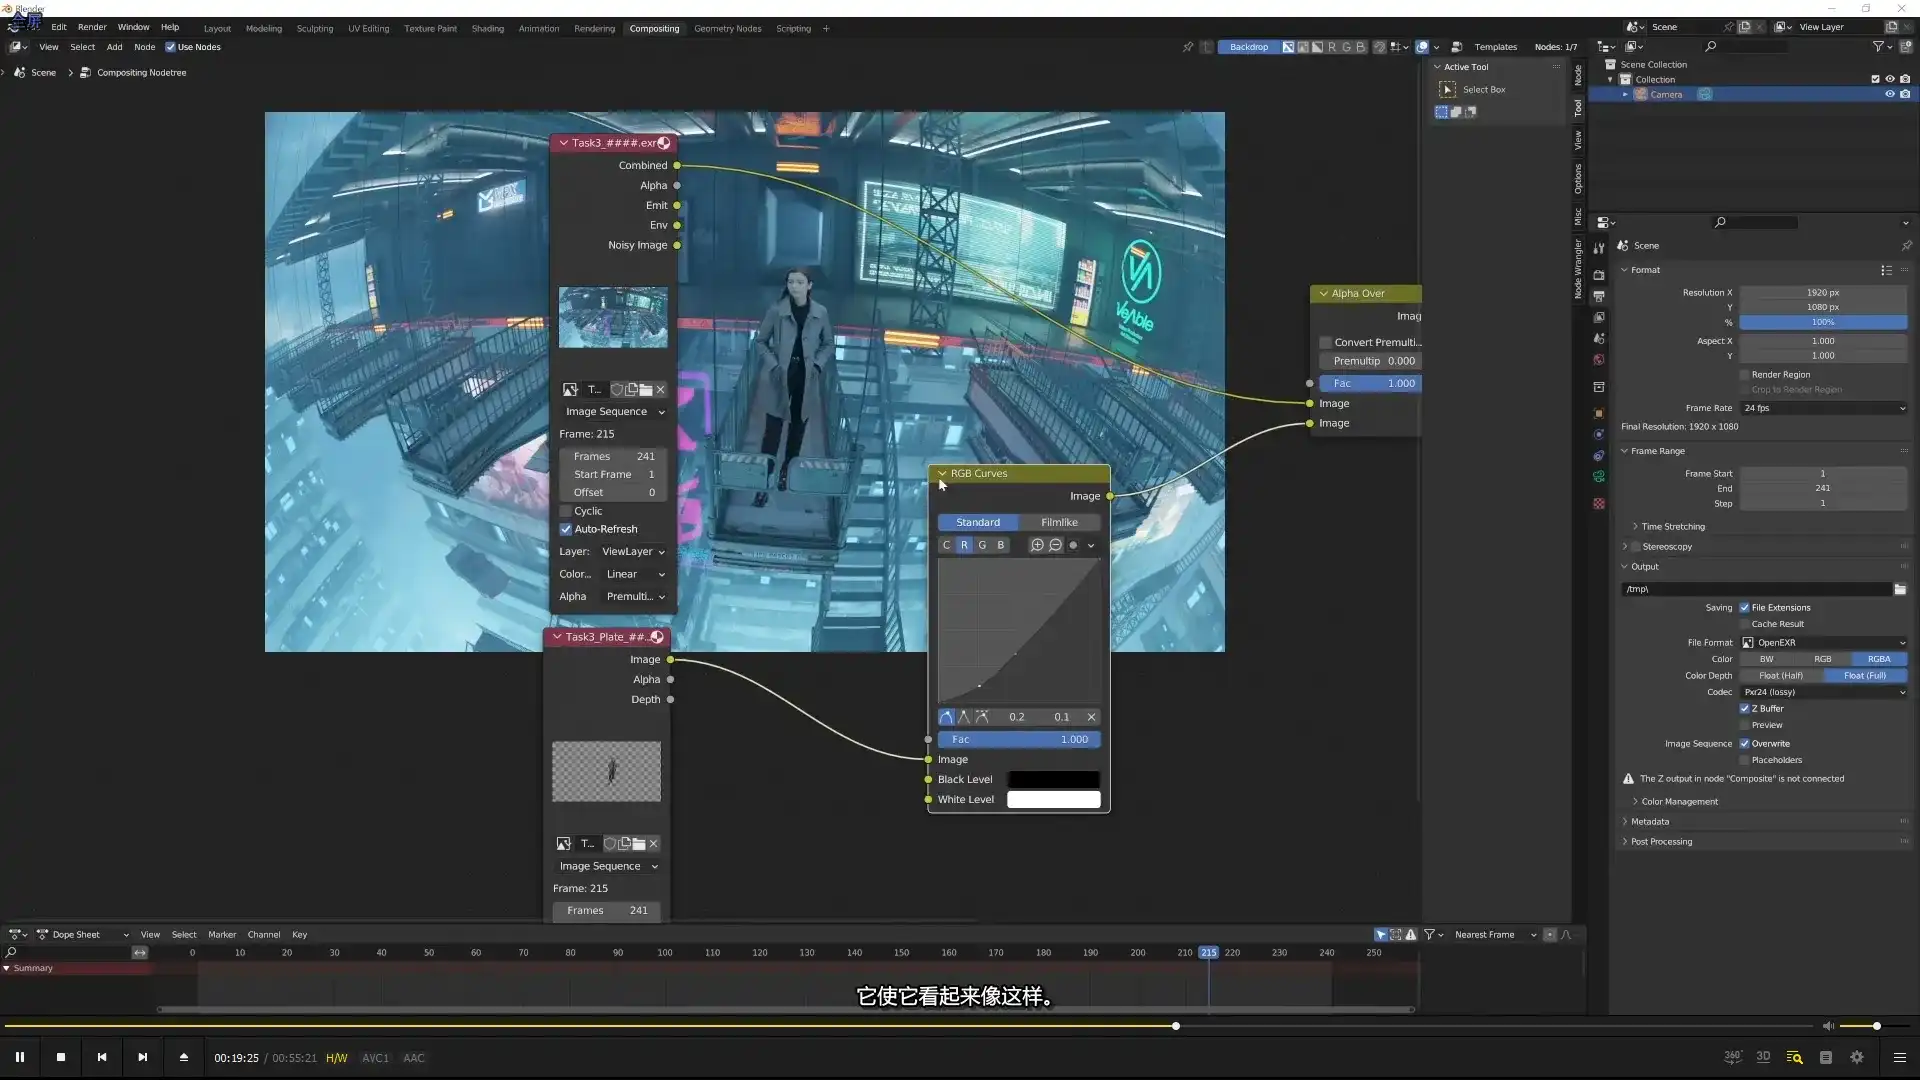Open the Layer dropdown showing ViewLayer

click(635, 551)
